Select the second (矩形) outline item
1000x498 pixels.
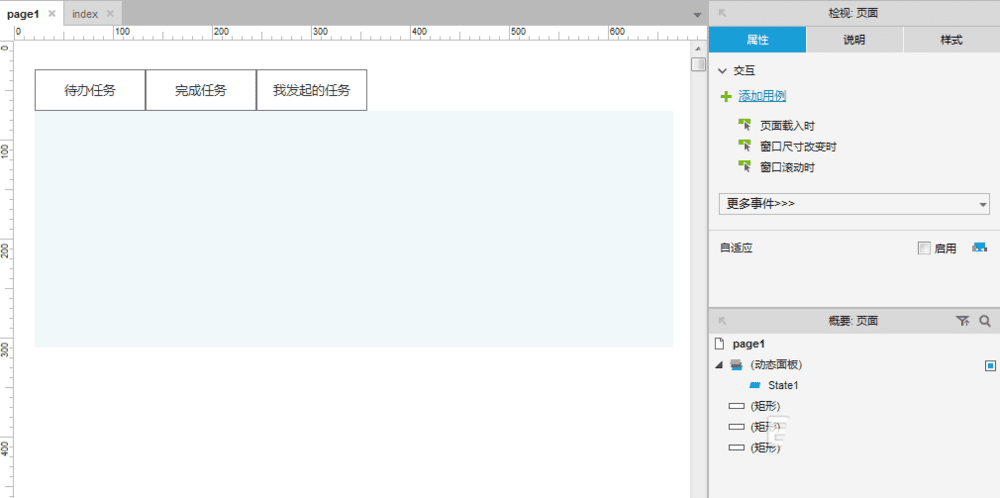[765, 427]
